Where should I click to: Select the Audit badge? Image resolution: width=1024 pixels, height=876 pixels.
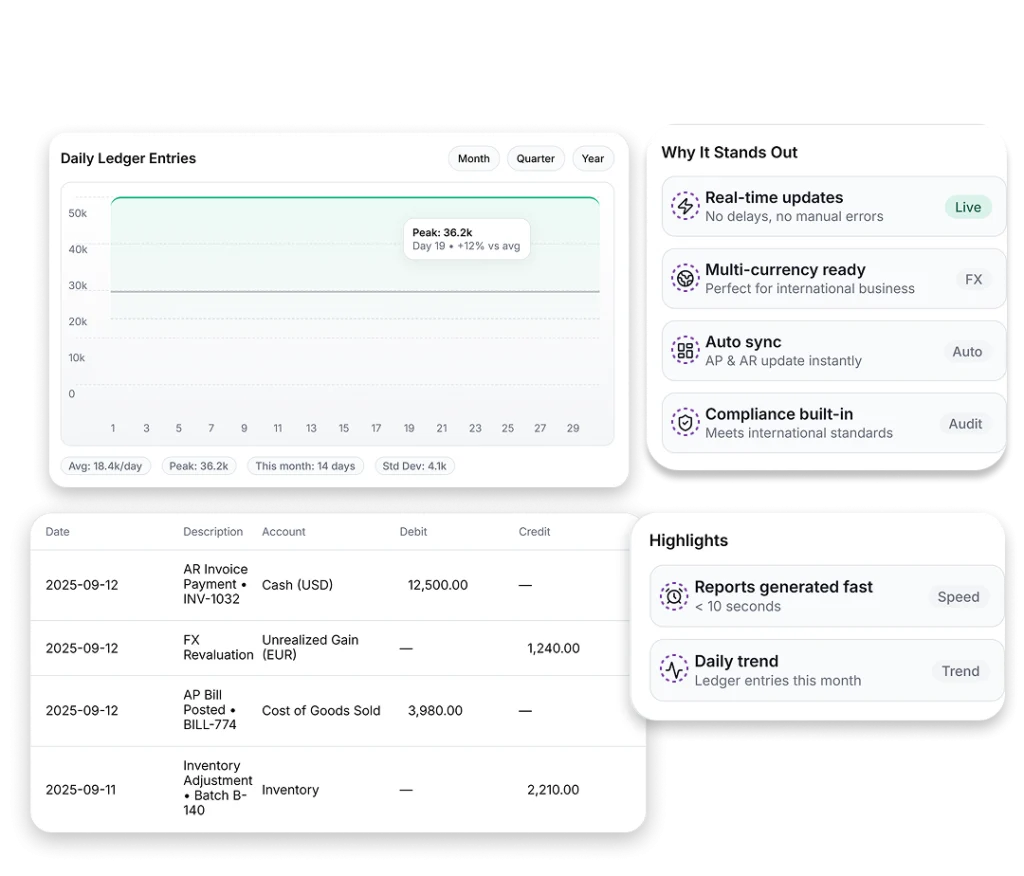pyautogui.click(x=965, y=424)
